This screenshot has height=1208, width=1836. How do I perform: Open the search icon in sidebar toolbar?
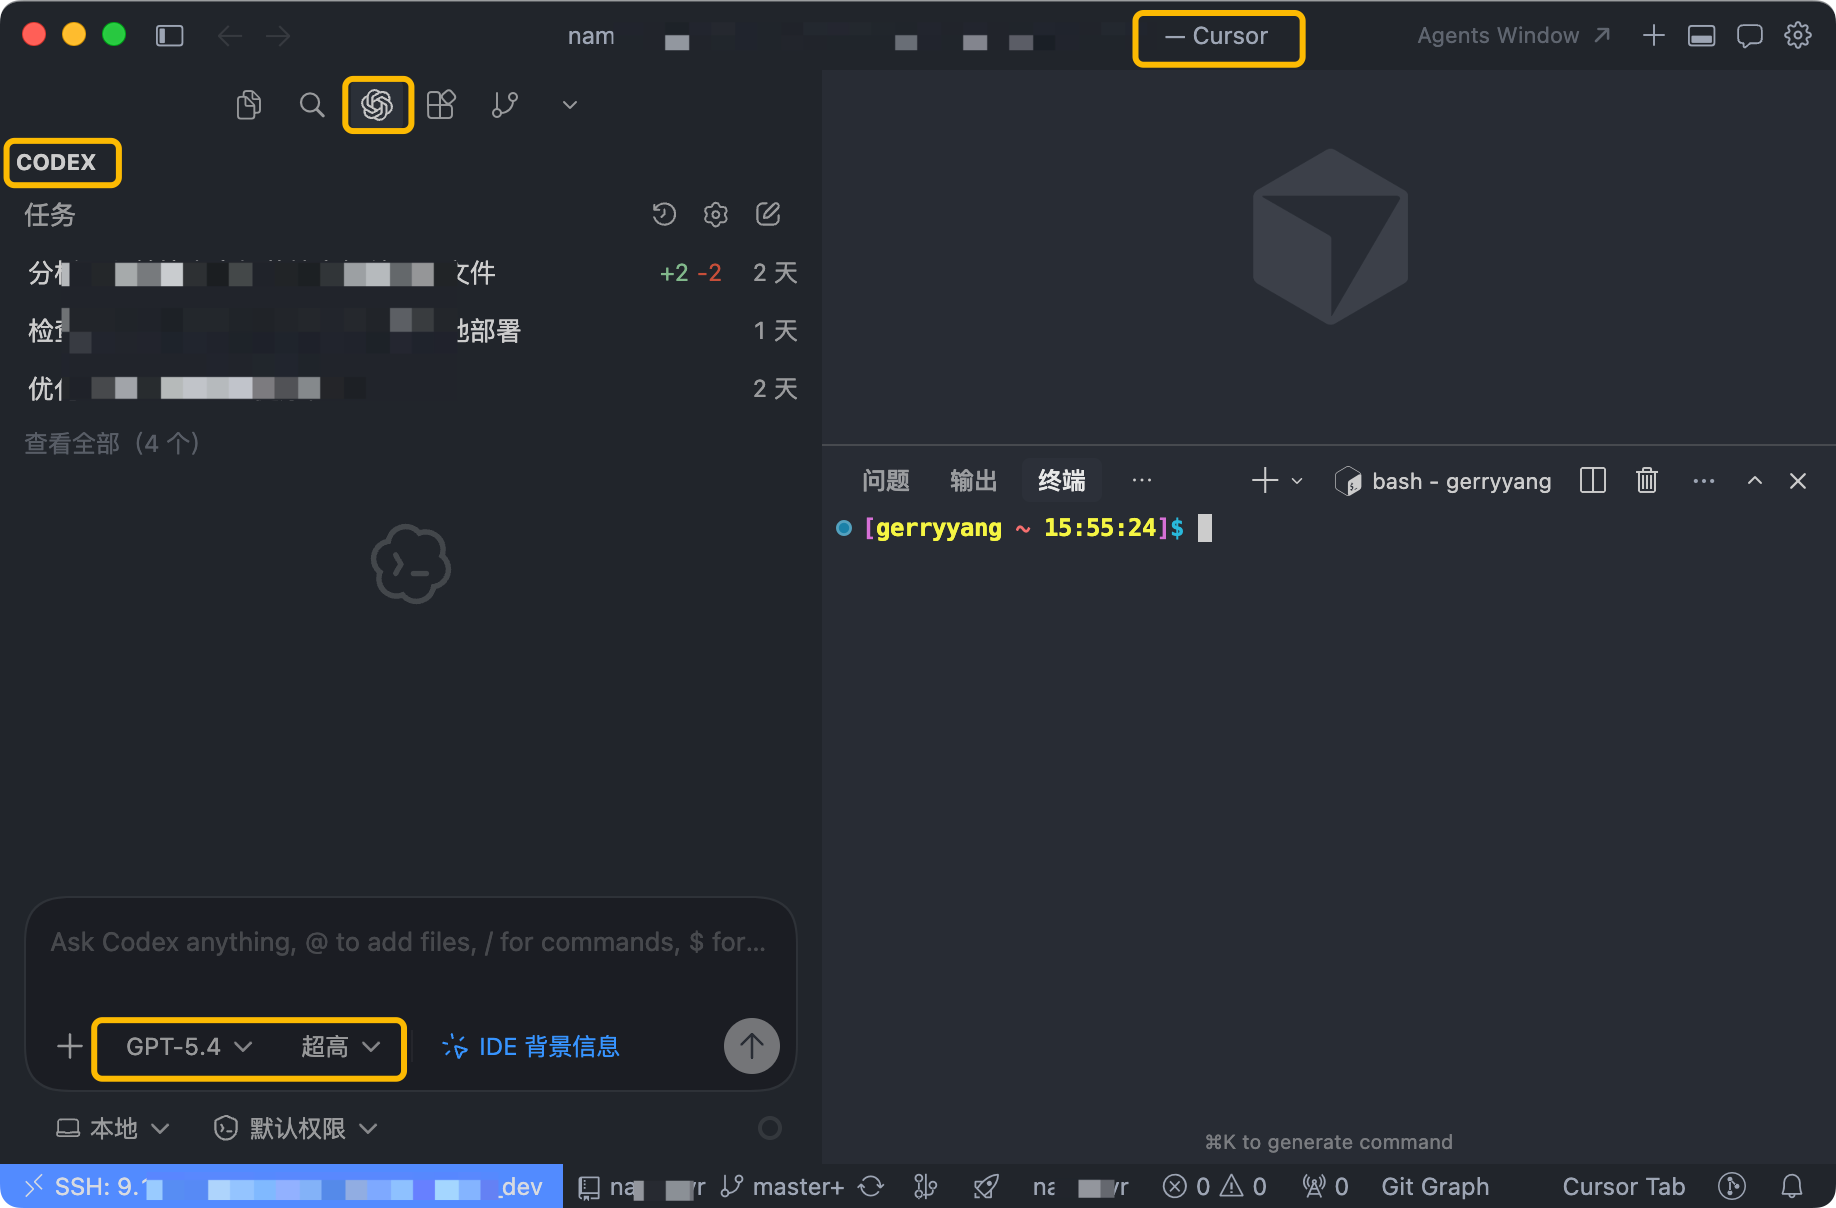click(x=312, y=105)
